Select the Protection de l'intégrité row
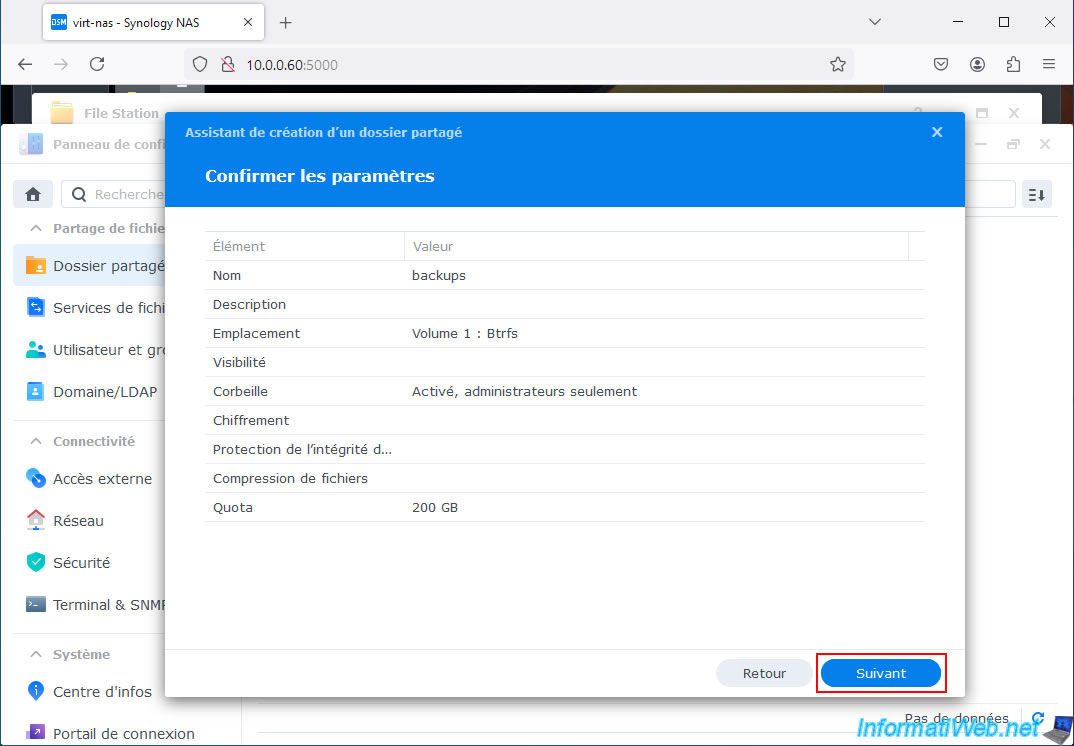This screenshot has height=746, width=1074. 564,449
